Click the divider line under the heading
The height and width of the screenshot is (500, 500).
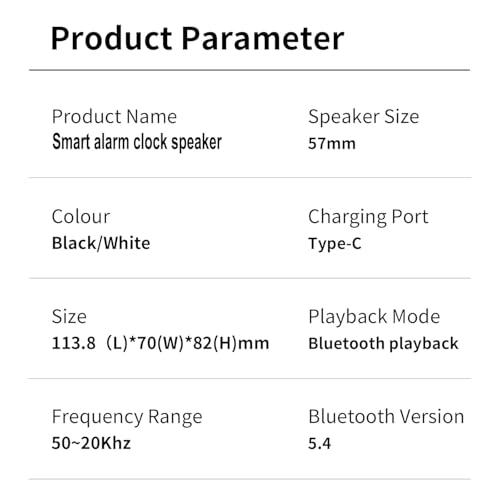click(x=249, y=70)
